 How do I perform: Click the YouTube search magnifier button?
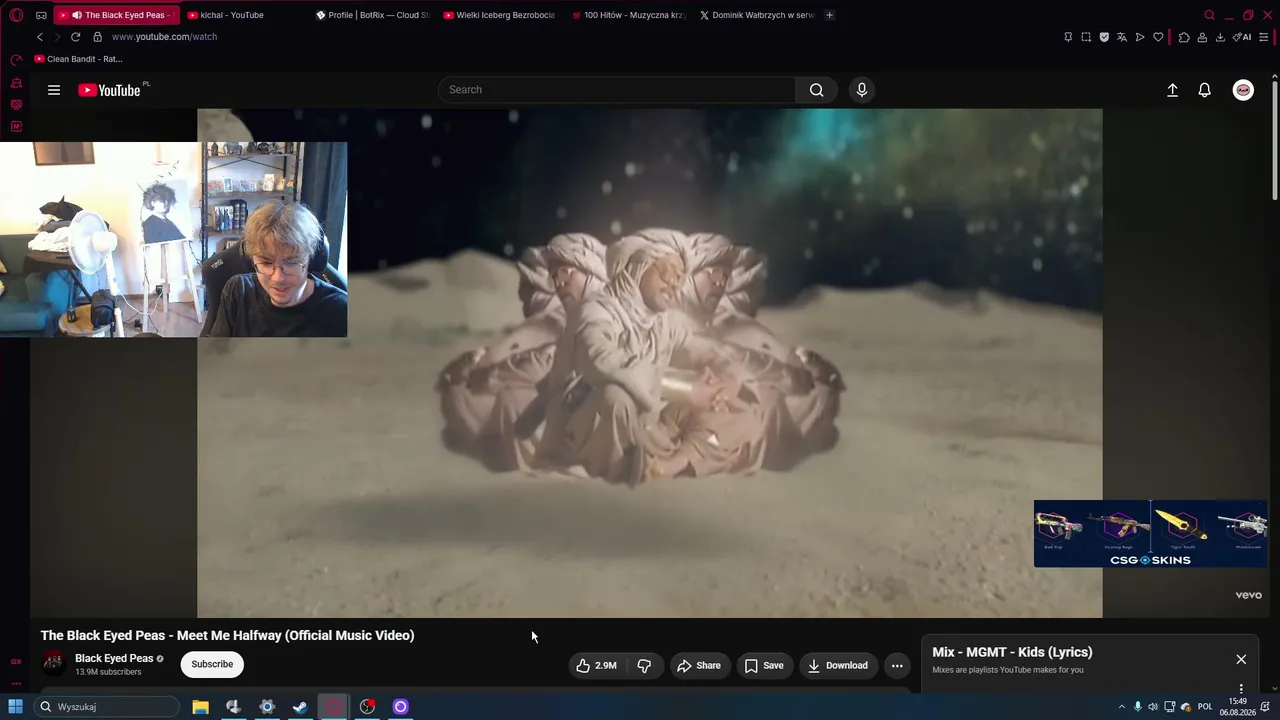click(x=817, y=90)
